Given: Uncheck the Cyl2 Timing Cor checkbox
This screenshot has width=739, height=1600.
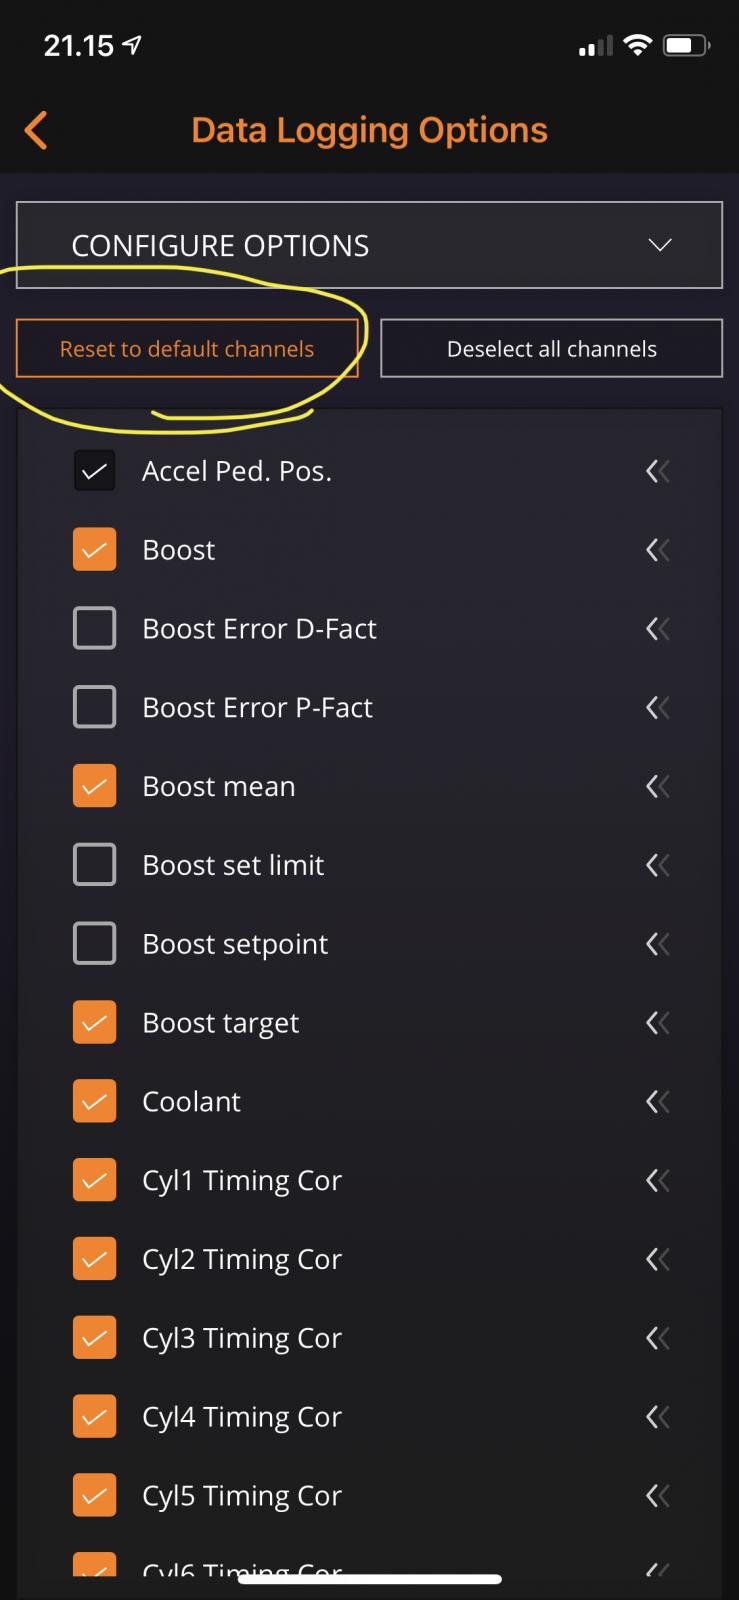Looking at the screenshot, I should click(x=94, y=1259).
